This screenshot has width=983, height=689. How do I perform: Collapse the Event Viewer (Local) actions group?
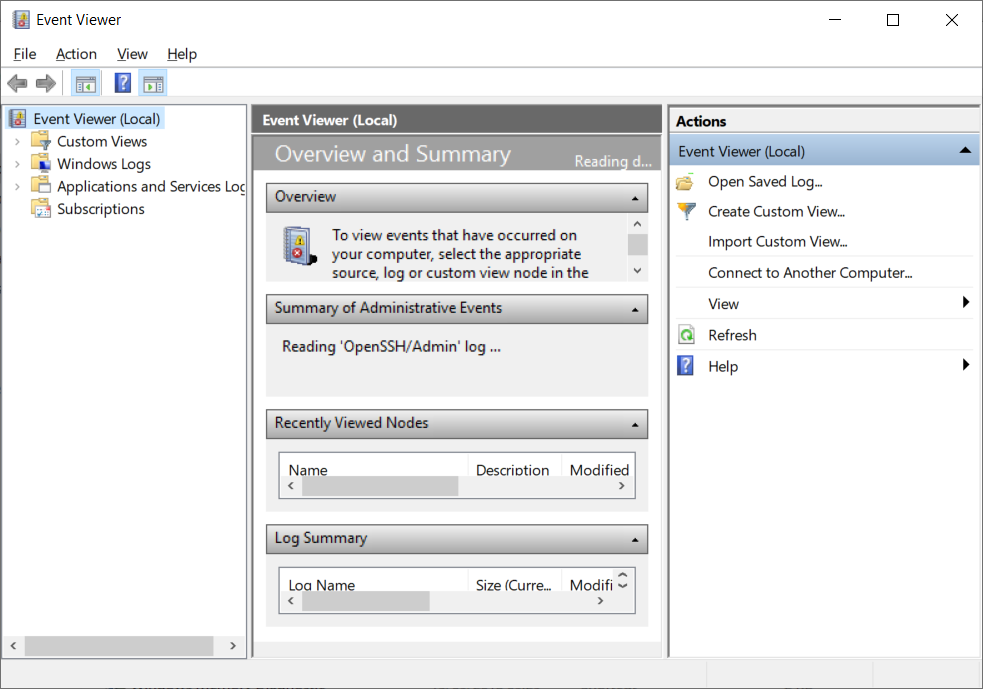click(x=965, y=150)
